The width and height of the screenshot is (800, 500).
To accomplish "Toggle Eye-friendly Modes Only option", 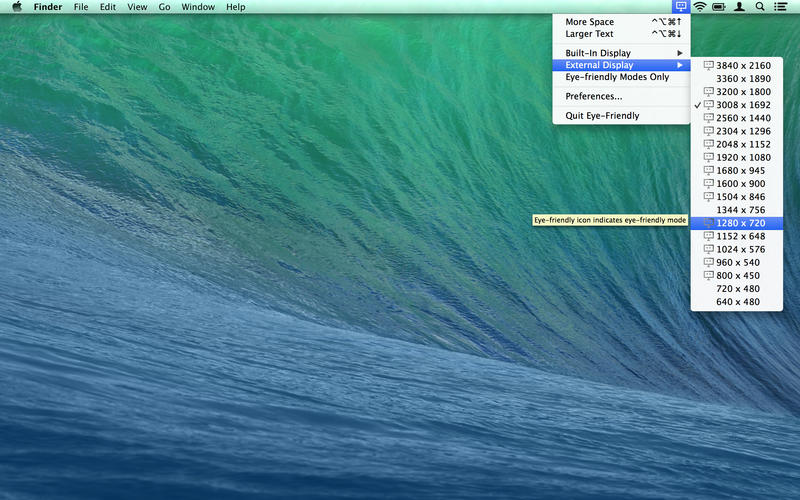I will pos(617,77).
